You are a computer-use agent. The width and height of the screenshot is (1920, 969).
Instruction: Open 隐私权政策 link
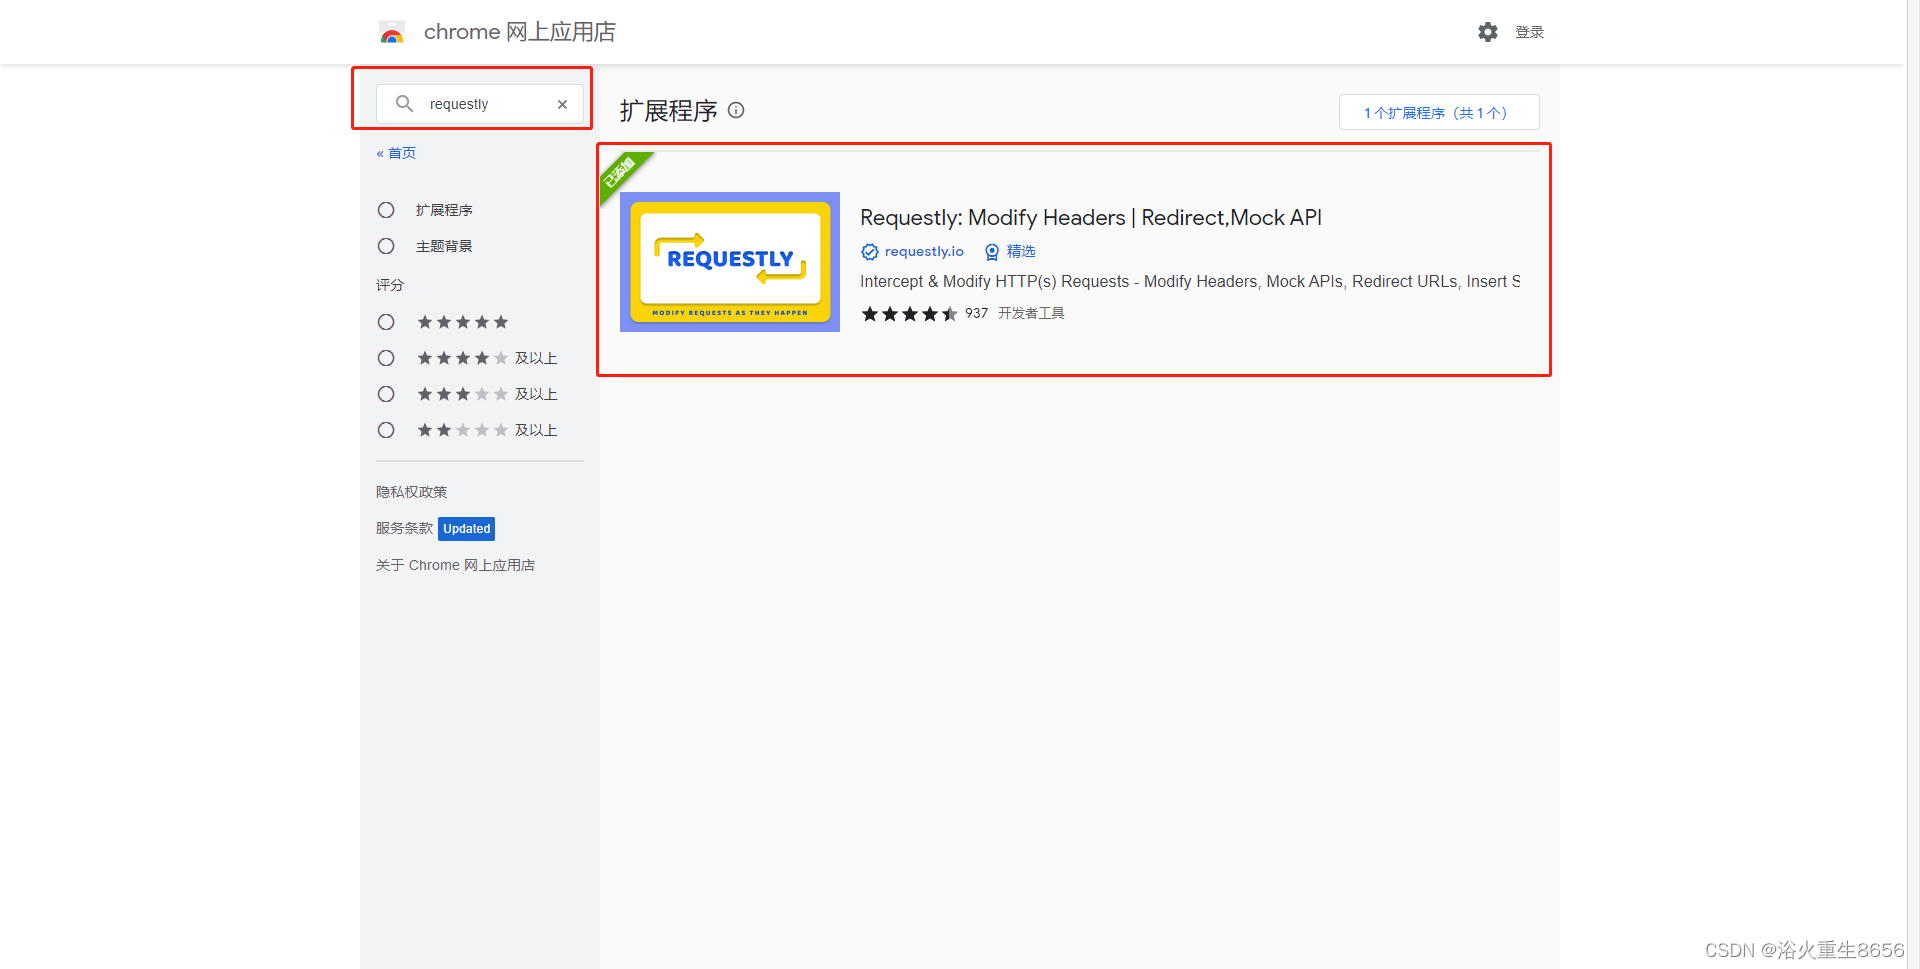coord(411,492)
